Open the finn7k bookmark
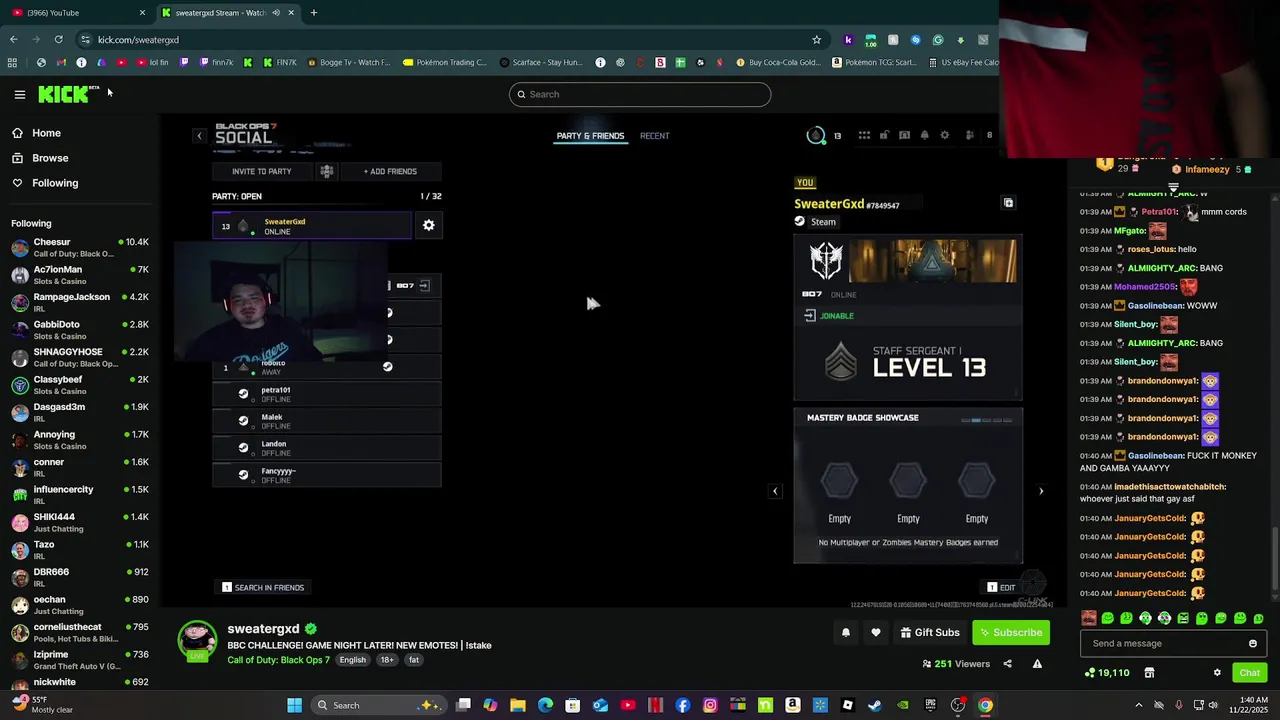The height and width of the screenshot is (720, 1280). click(x=215, y=62)
